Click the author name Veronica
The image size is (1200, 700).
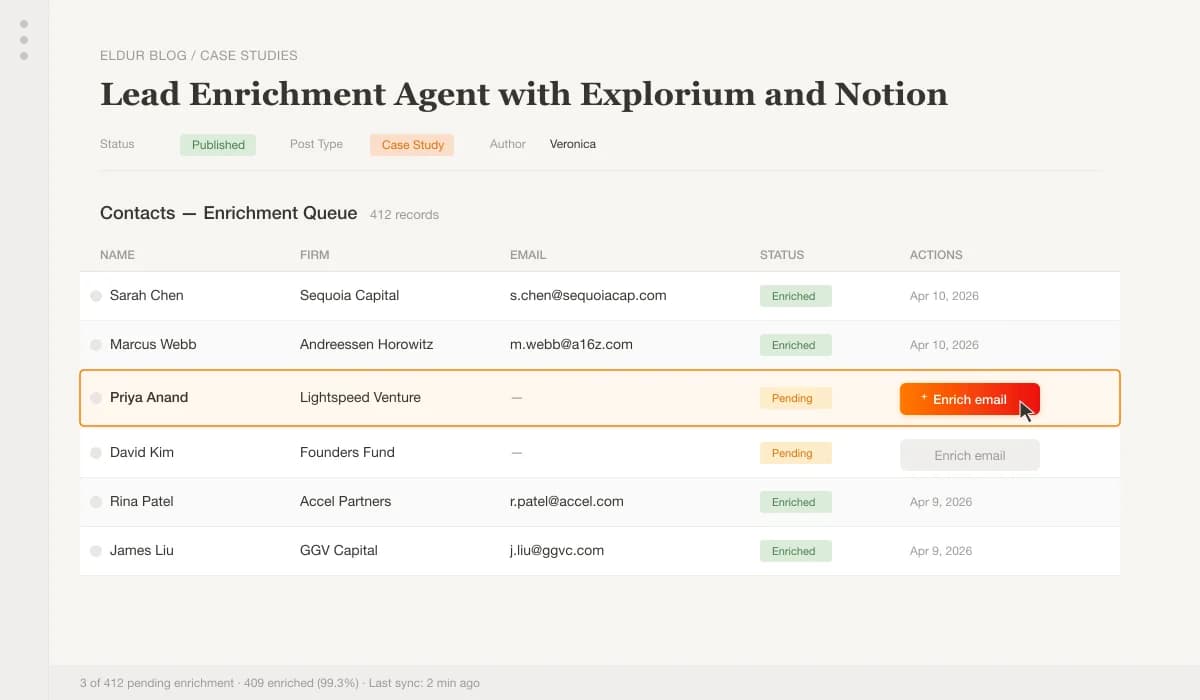click(572, 144)
